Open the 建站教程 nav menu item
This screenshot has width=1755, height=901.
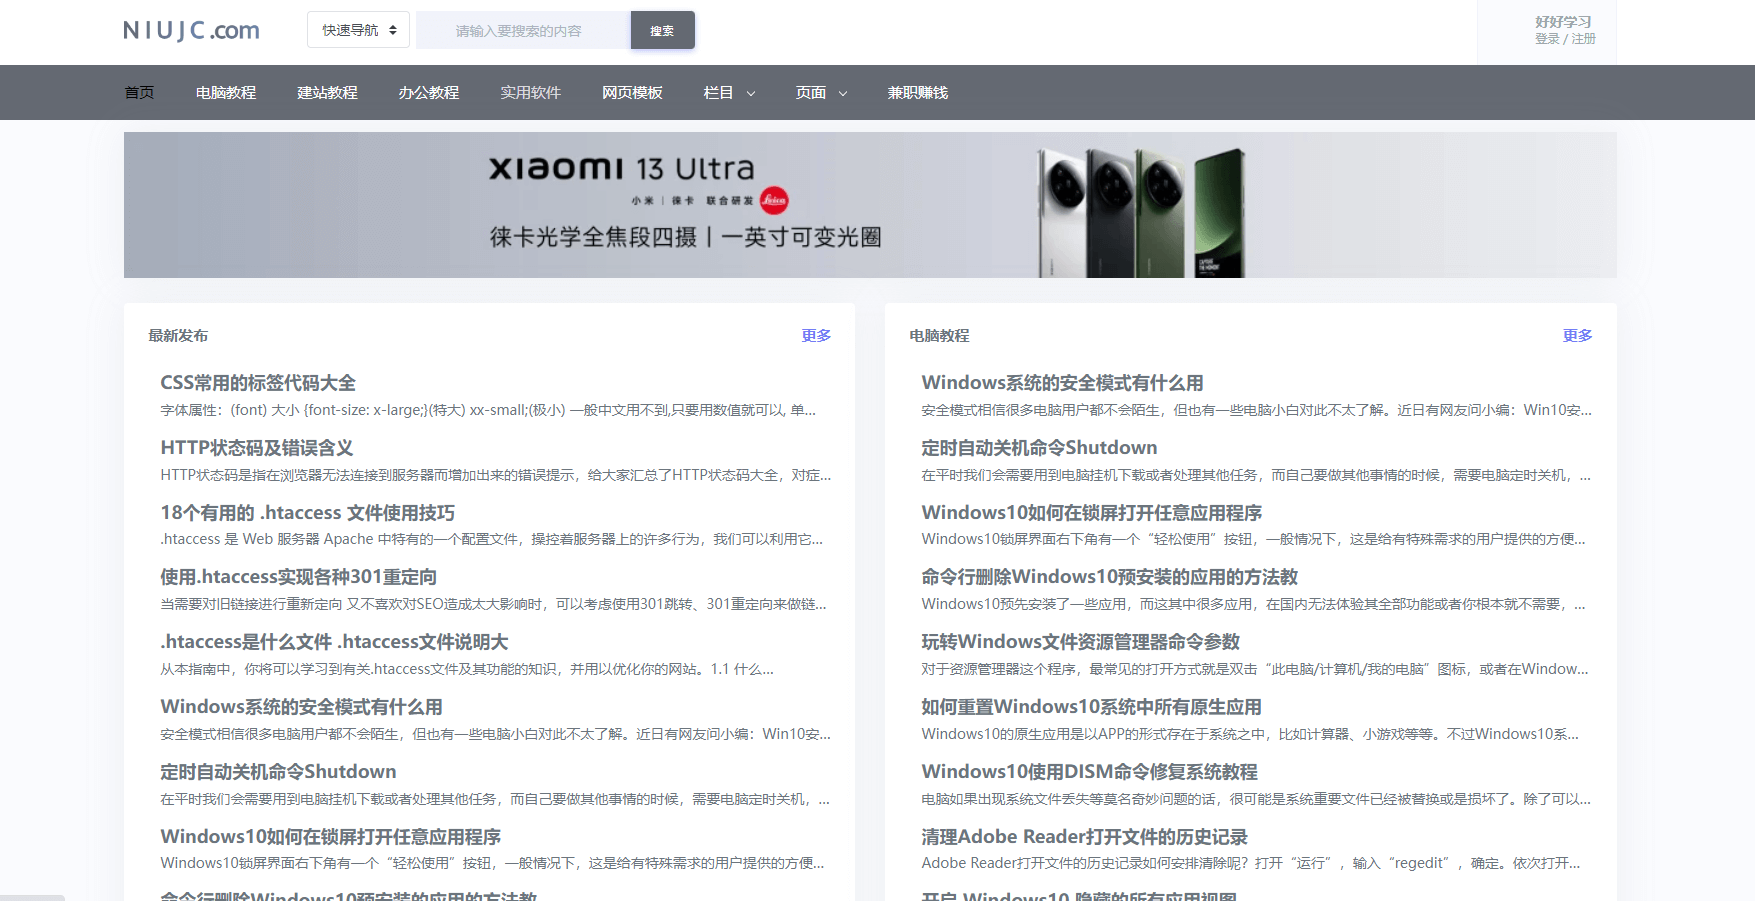coord(327,92)
